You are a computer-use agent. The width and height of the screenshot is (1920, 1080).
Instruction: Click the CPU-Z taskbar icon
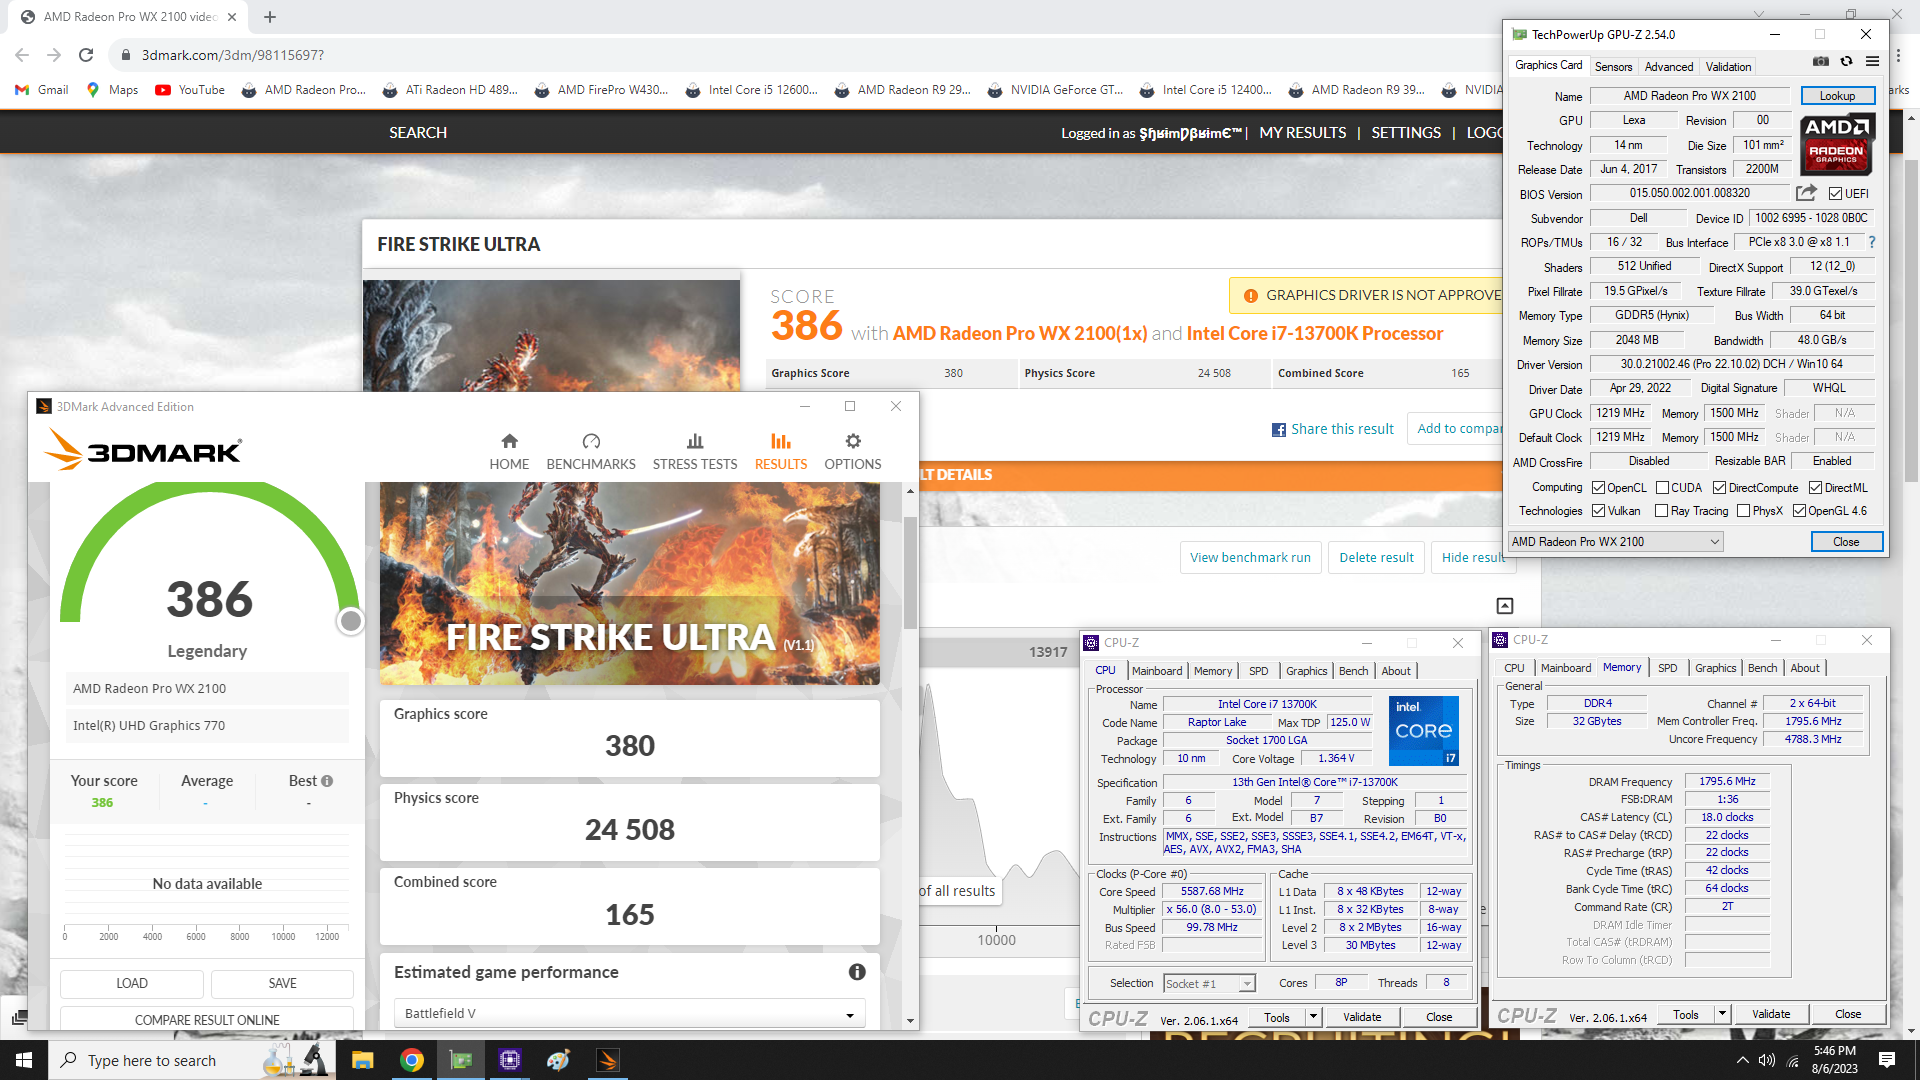pos(509,1060)
